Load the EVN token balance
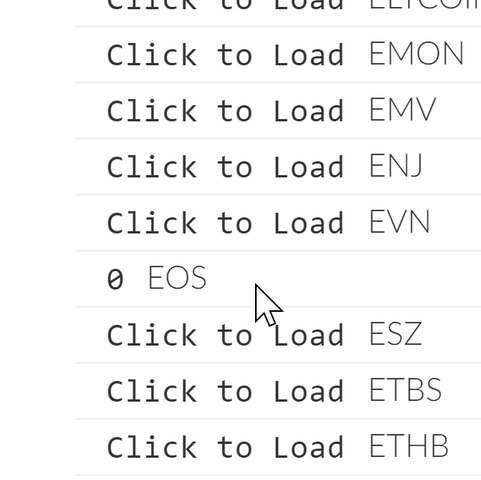481x480 pixels. coord(225,222)
